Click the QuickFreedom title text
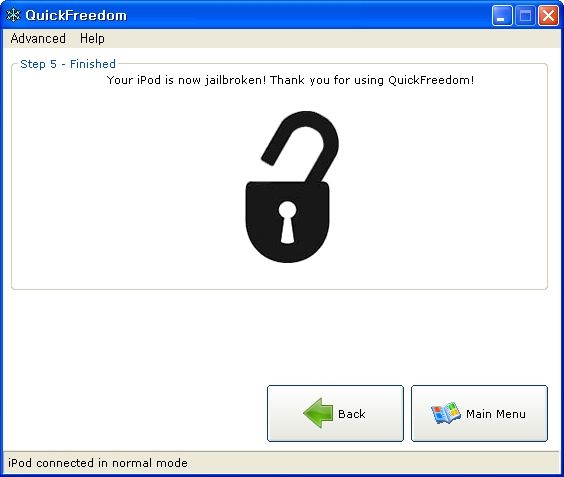Viewport: 564px width, 477px height. 76,15
